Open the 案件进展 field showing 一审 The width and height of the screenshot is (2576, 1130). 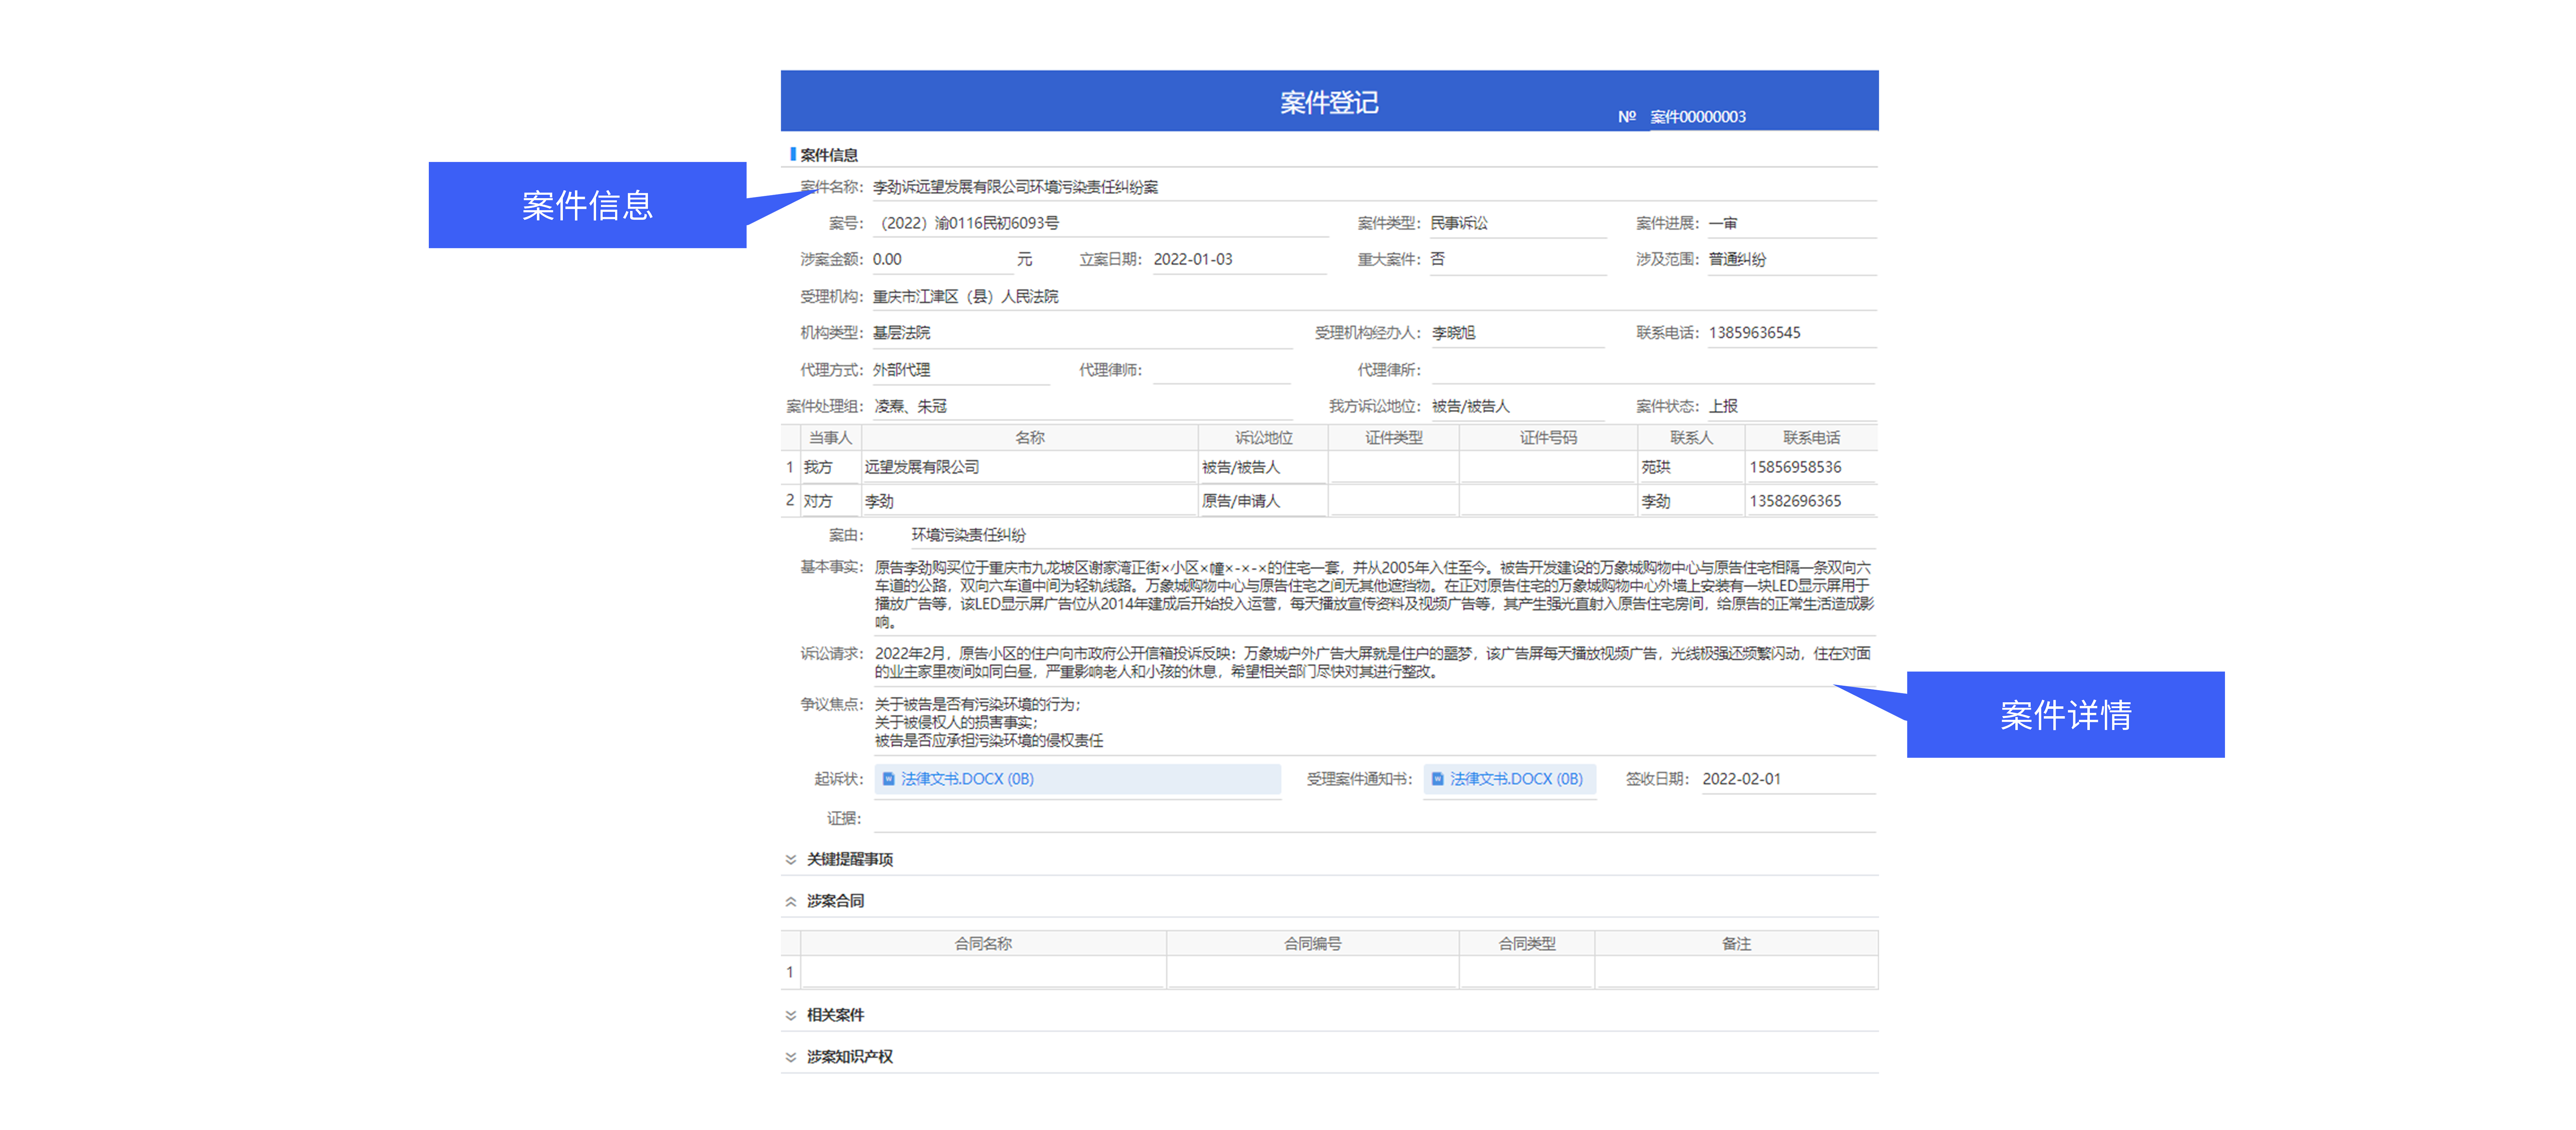pyautogui.click(x=1792, y=223)
